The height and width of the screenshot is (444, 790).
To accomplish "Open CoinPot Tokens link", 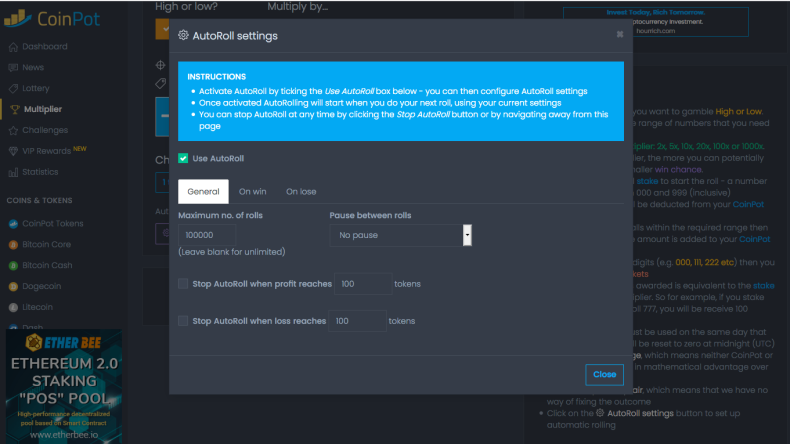I will pyautogui.click(x=52, y=224).
